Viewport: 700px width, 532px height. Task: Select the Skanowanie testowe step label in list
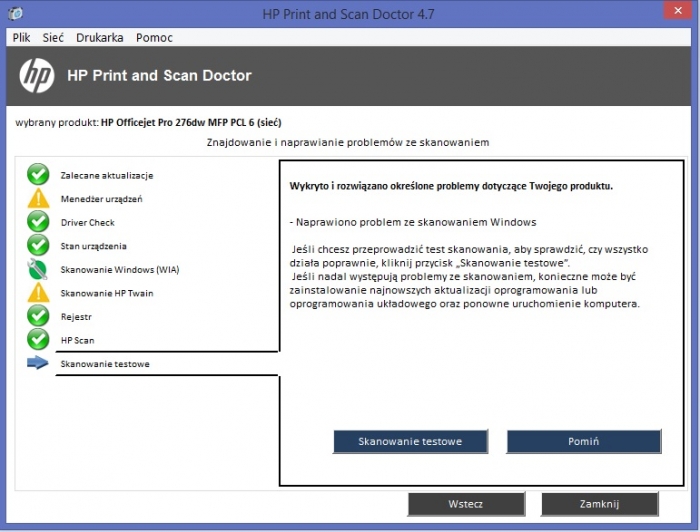[x=105, y=364]
